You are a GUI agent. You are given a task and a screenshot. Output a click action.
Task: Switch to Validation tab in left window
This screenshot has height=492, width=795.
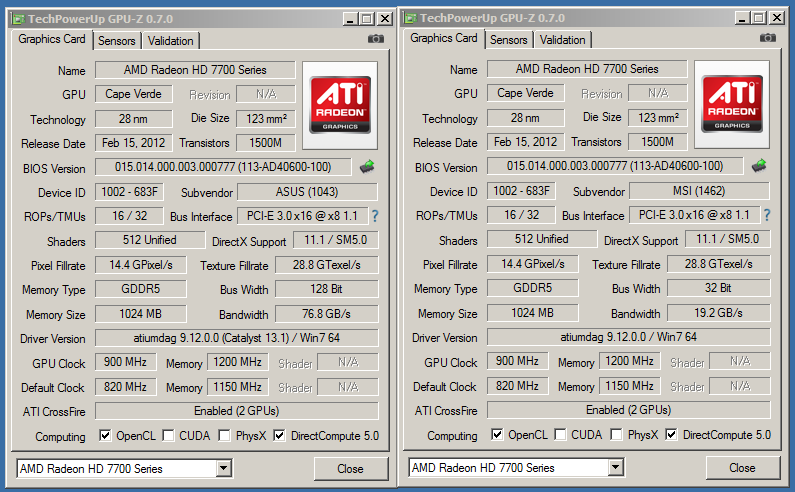(170, 41)
